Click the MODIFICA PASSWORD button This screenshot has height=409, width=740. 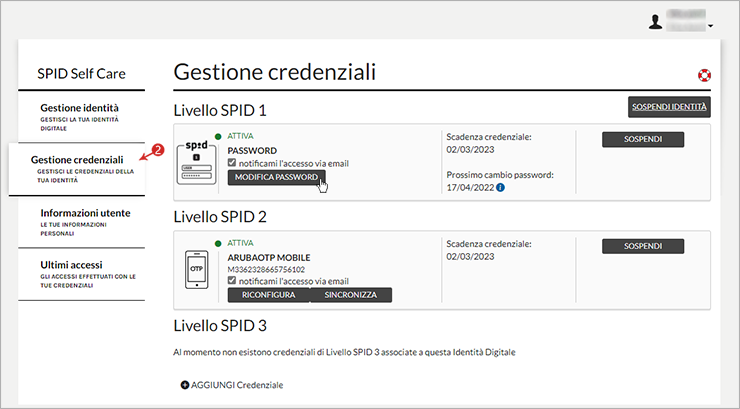(277, 177)
